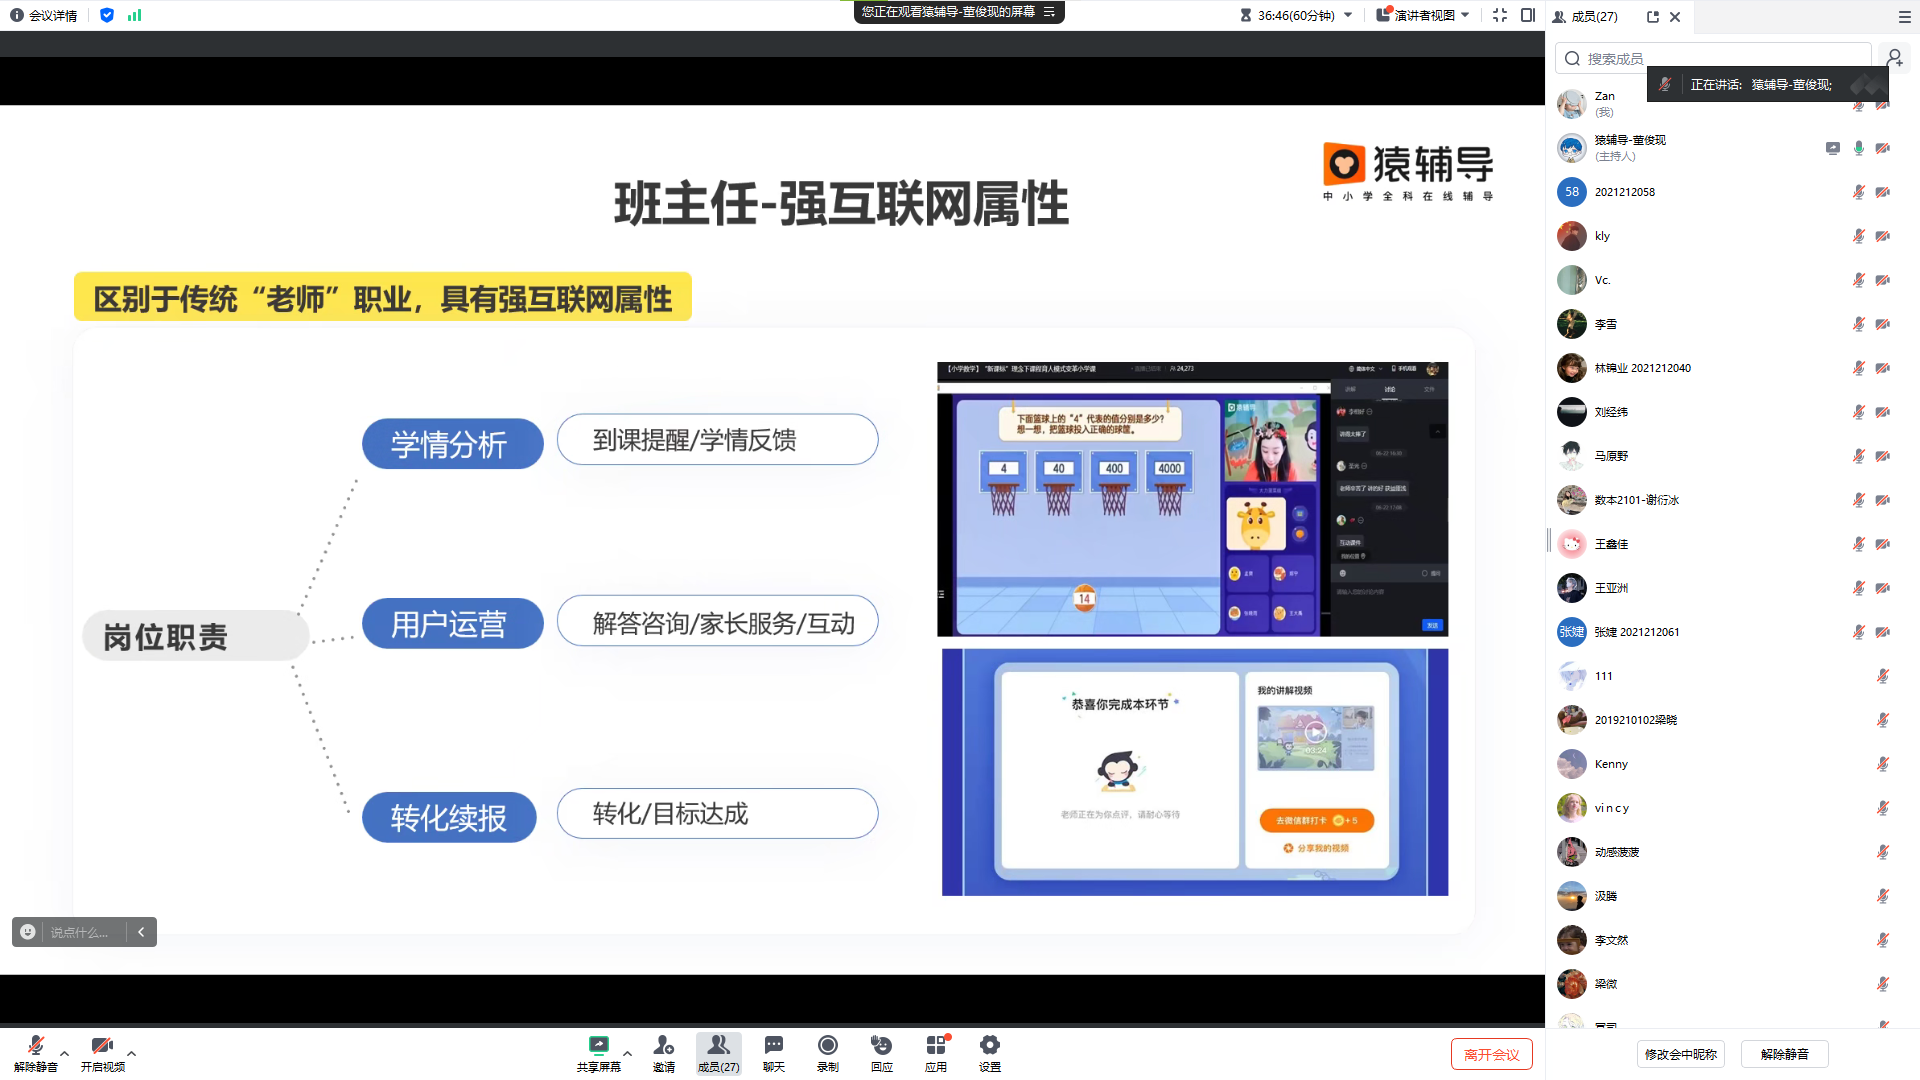Click the 离开会议 leave meeting button
This screenshot has width=1920, height=1080.
[1491, 1054]
